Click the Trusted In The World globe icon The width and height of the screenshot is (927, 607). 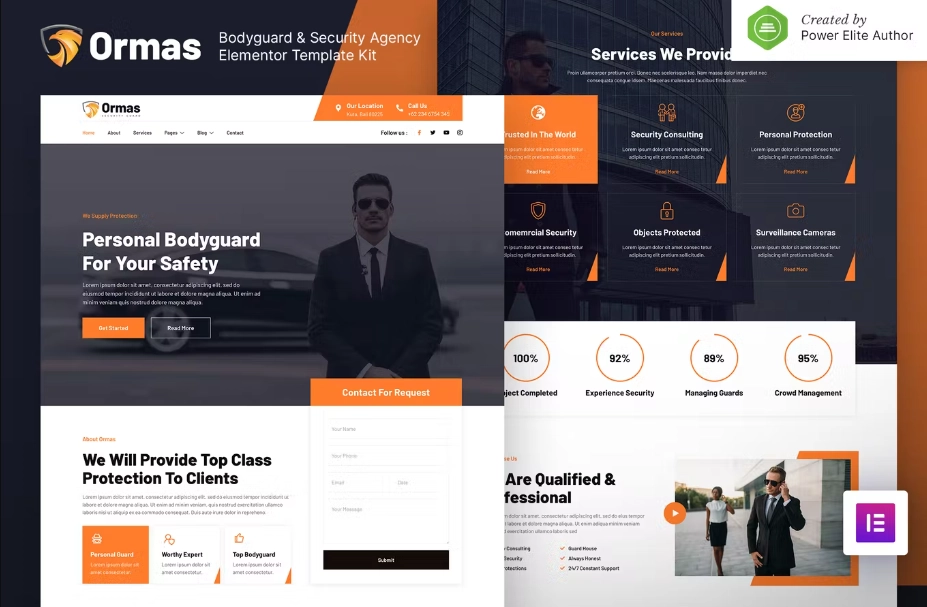tap(538, 112)
